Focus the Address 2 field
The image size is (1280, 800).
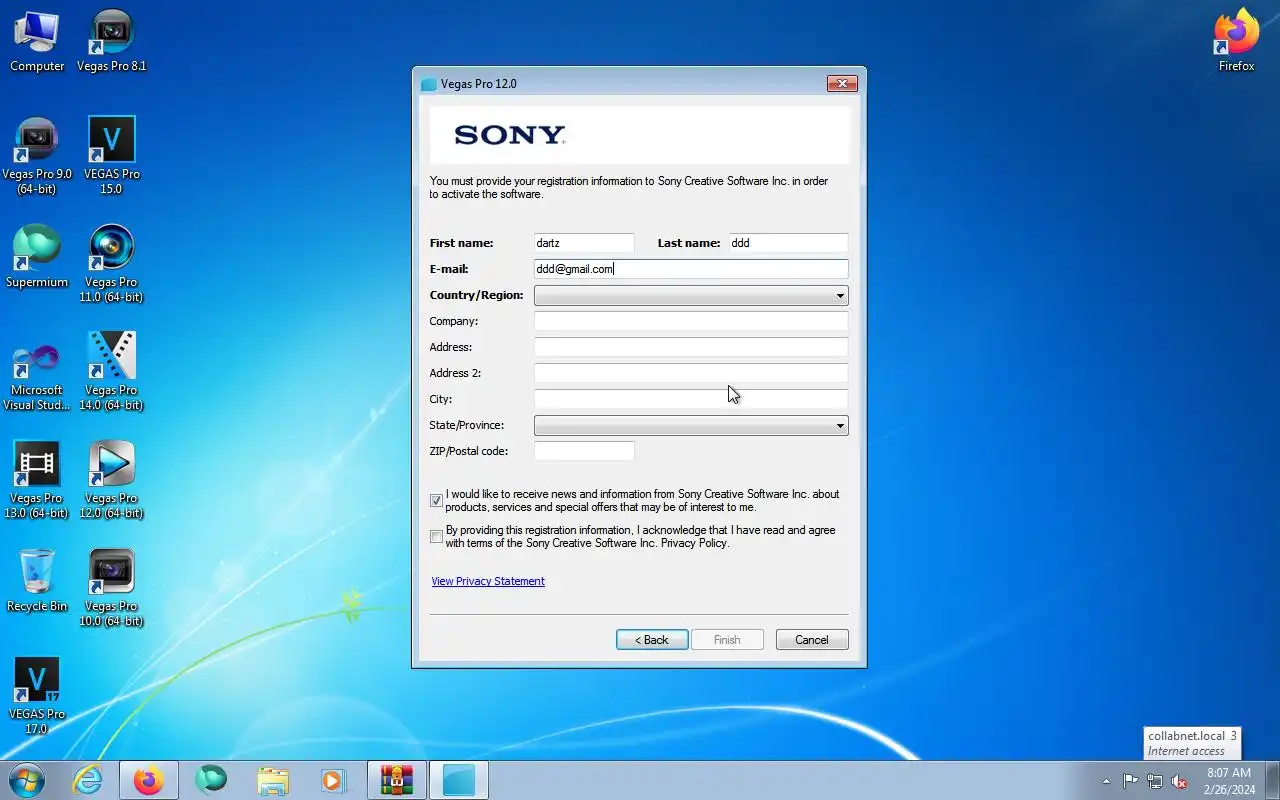tap(691, 373)
